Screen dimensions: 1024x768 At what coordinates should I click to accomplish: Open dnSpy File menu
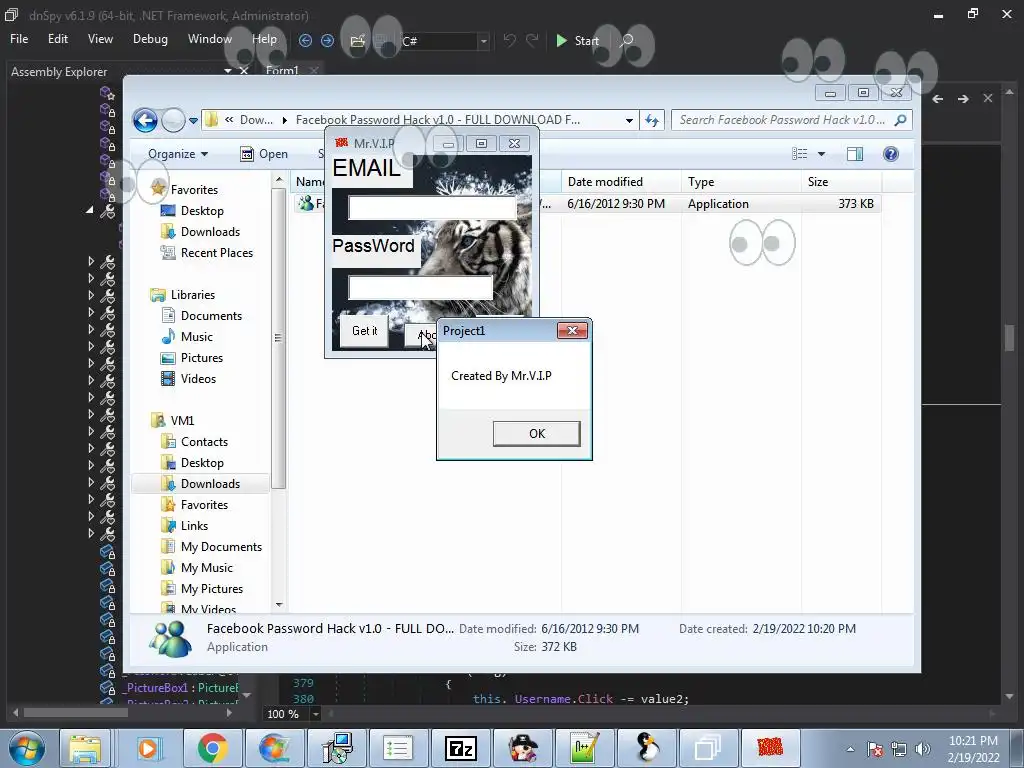19,39
